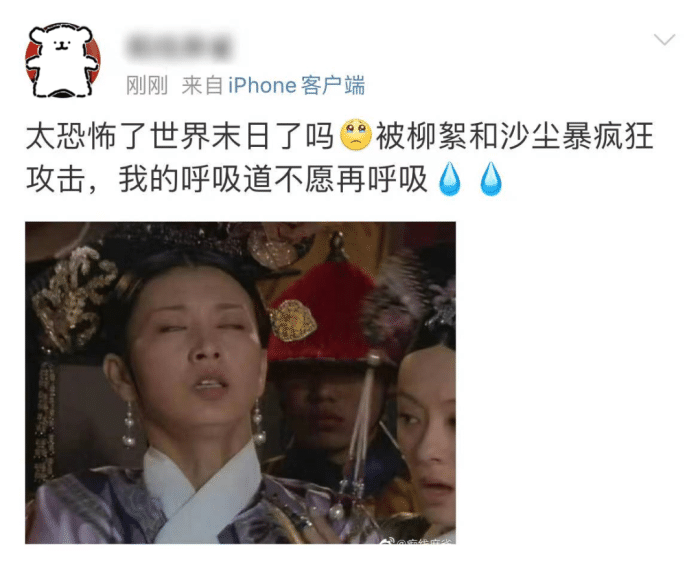Click the pearl earring in the image
Viewport: 700px width, 565px height.
[129, 424]
